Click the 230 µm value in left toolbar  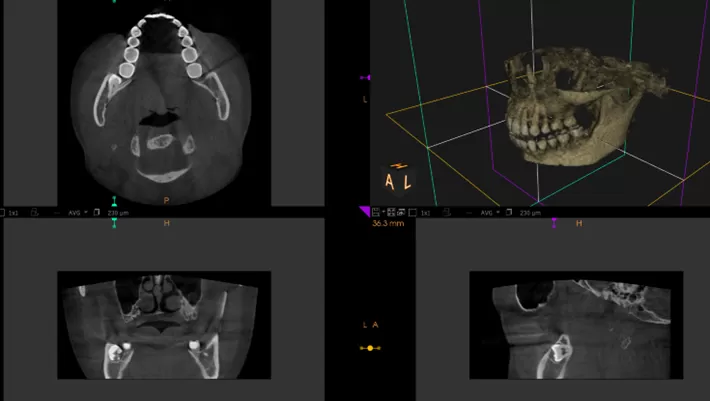click(118, 212)
